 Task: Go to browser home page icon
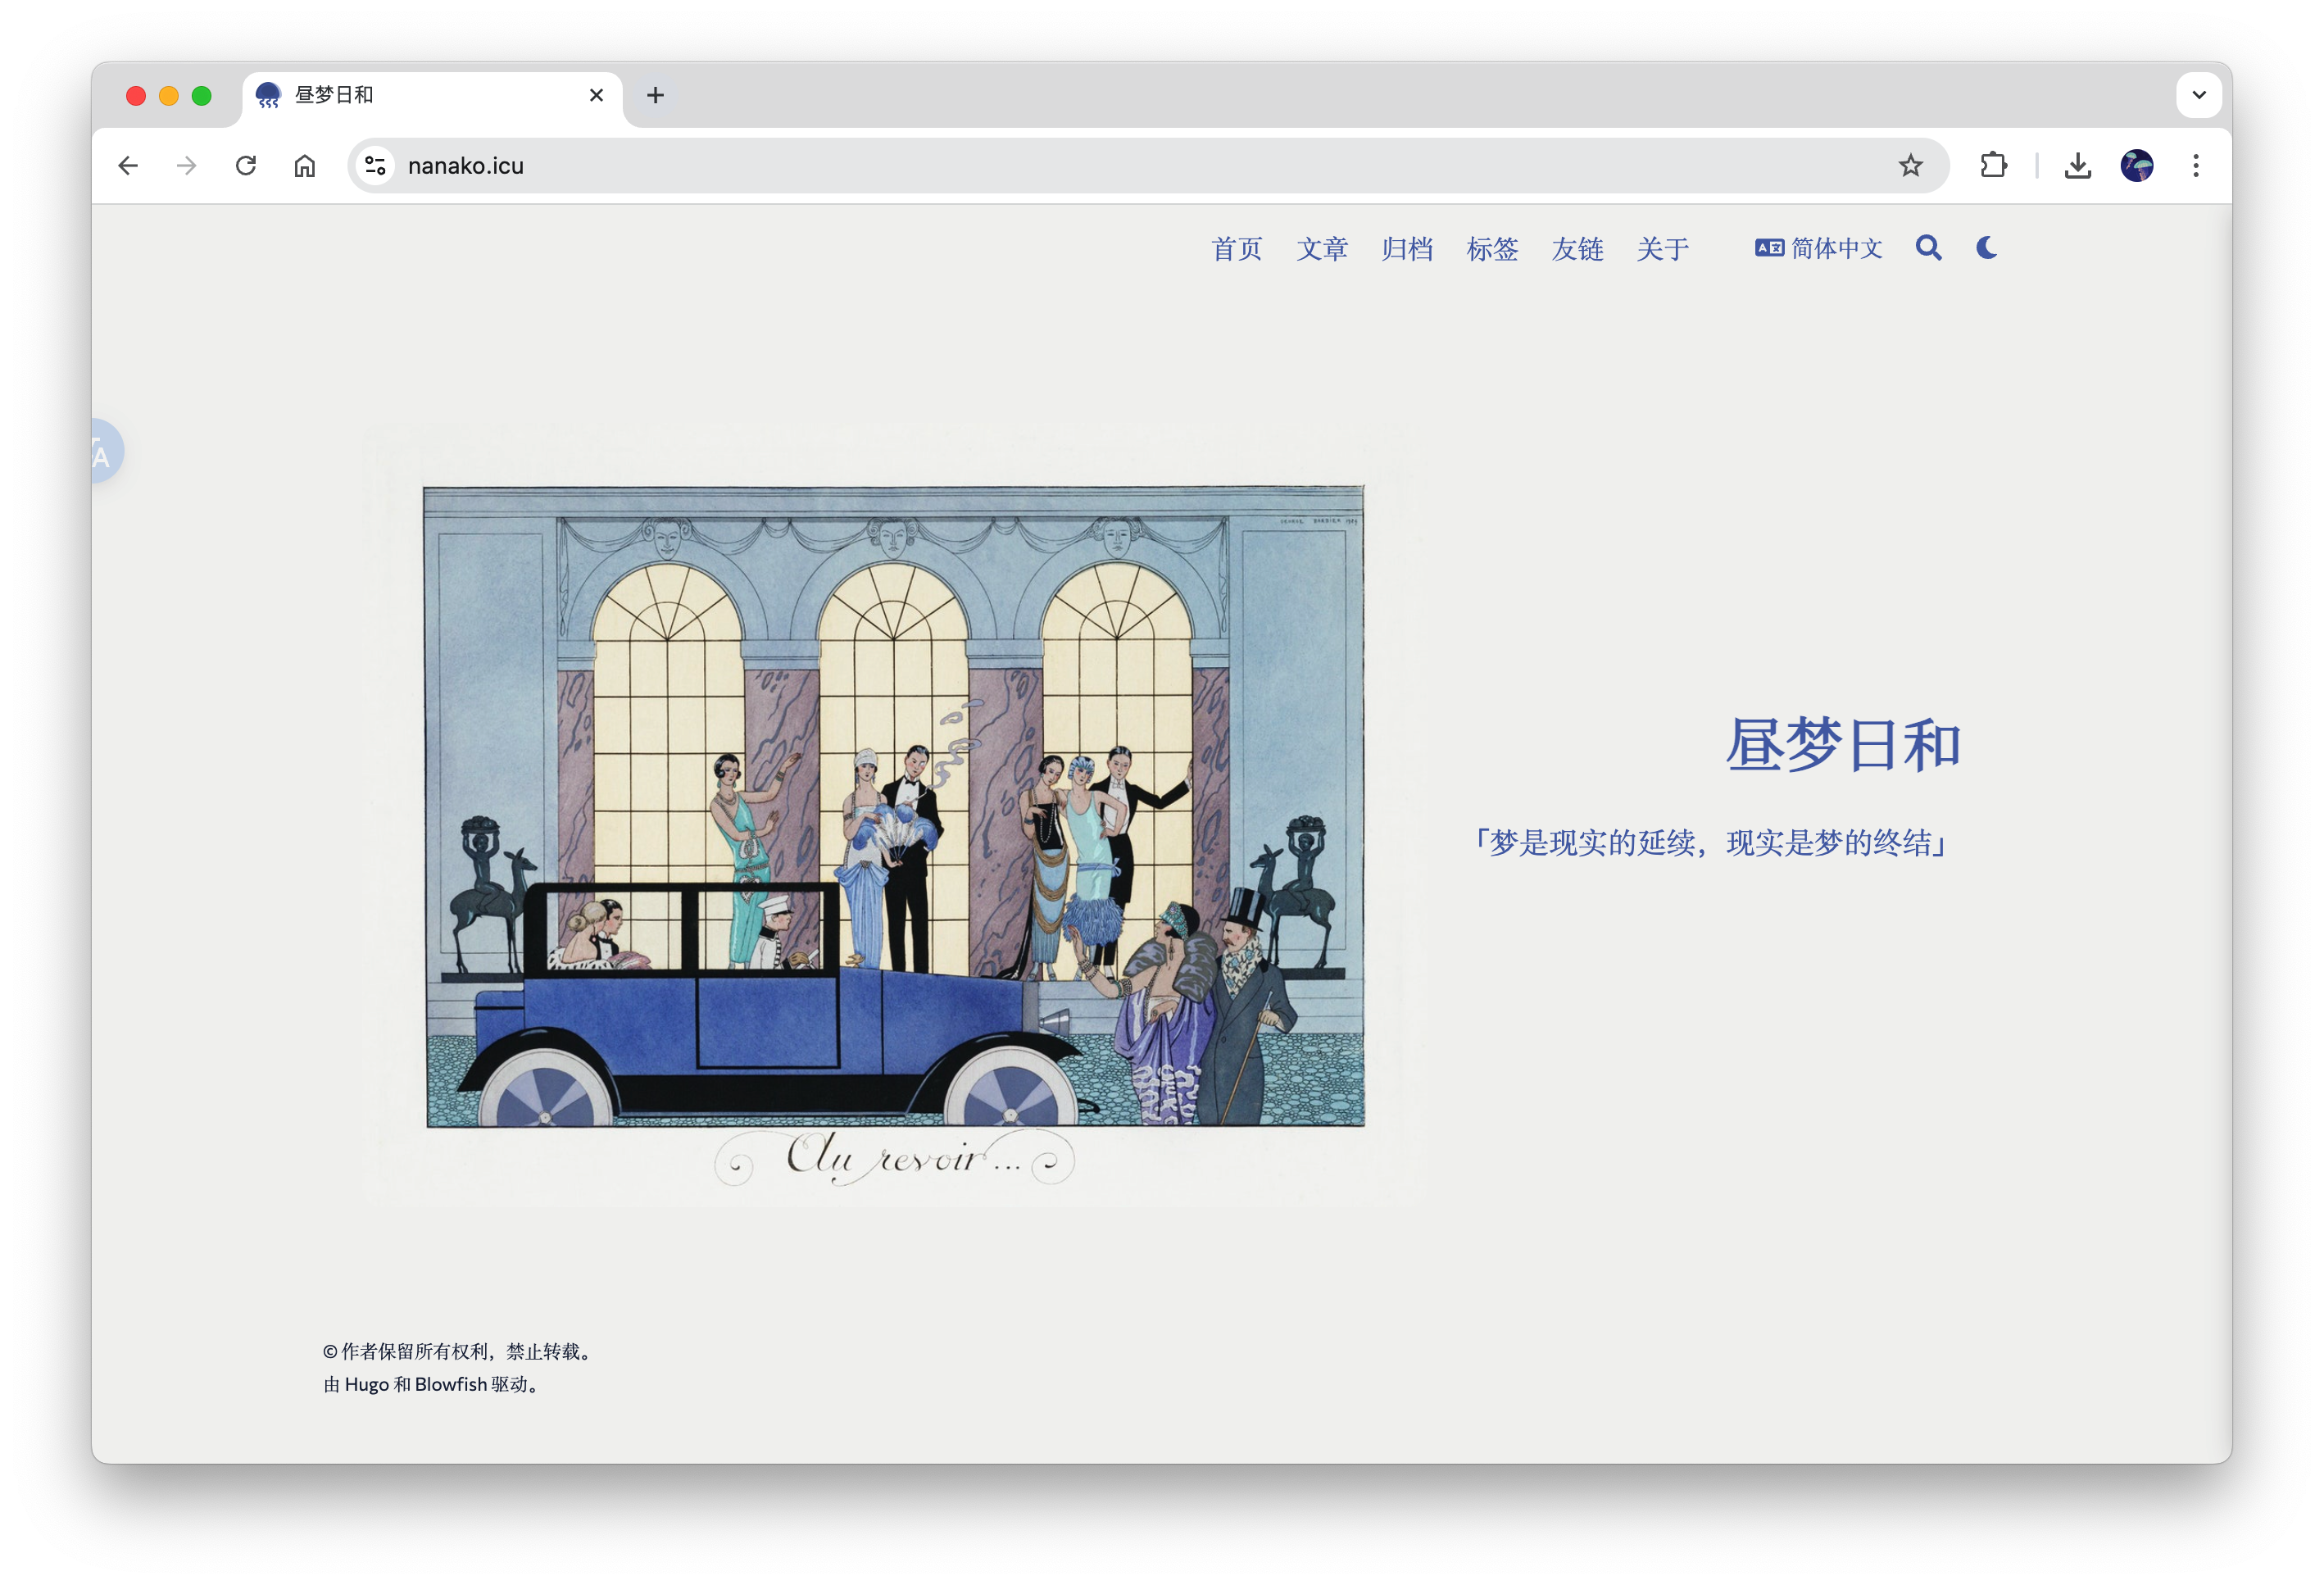[x=305, y=166]
